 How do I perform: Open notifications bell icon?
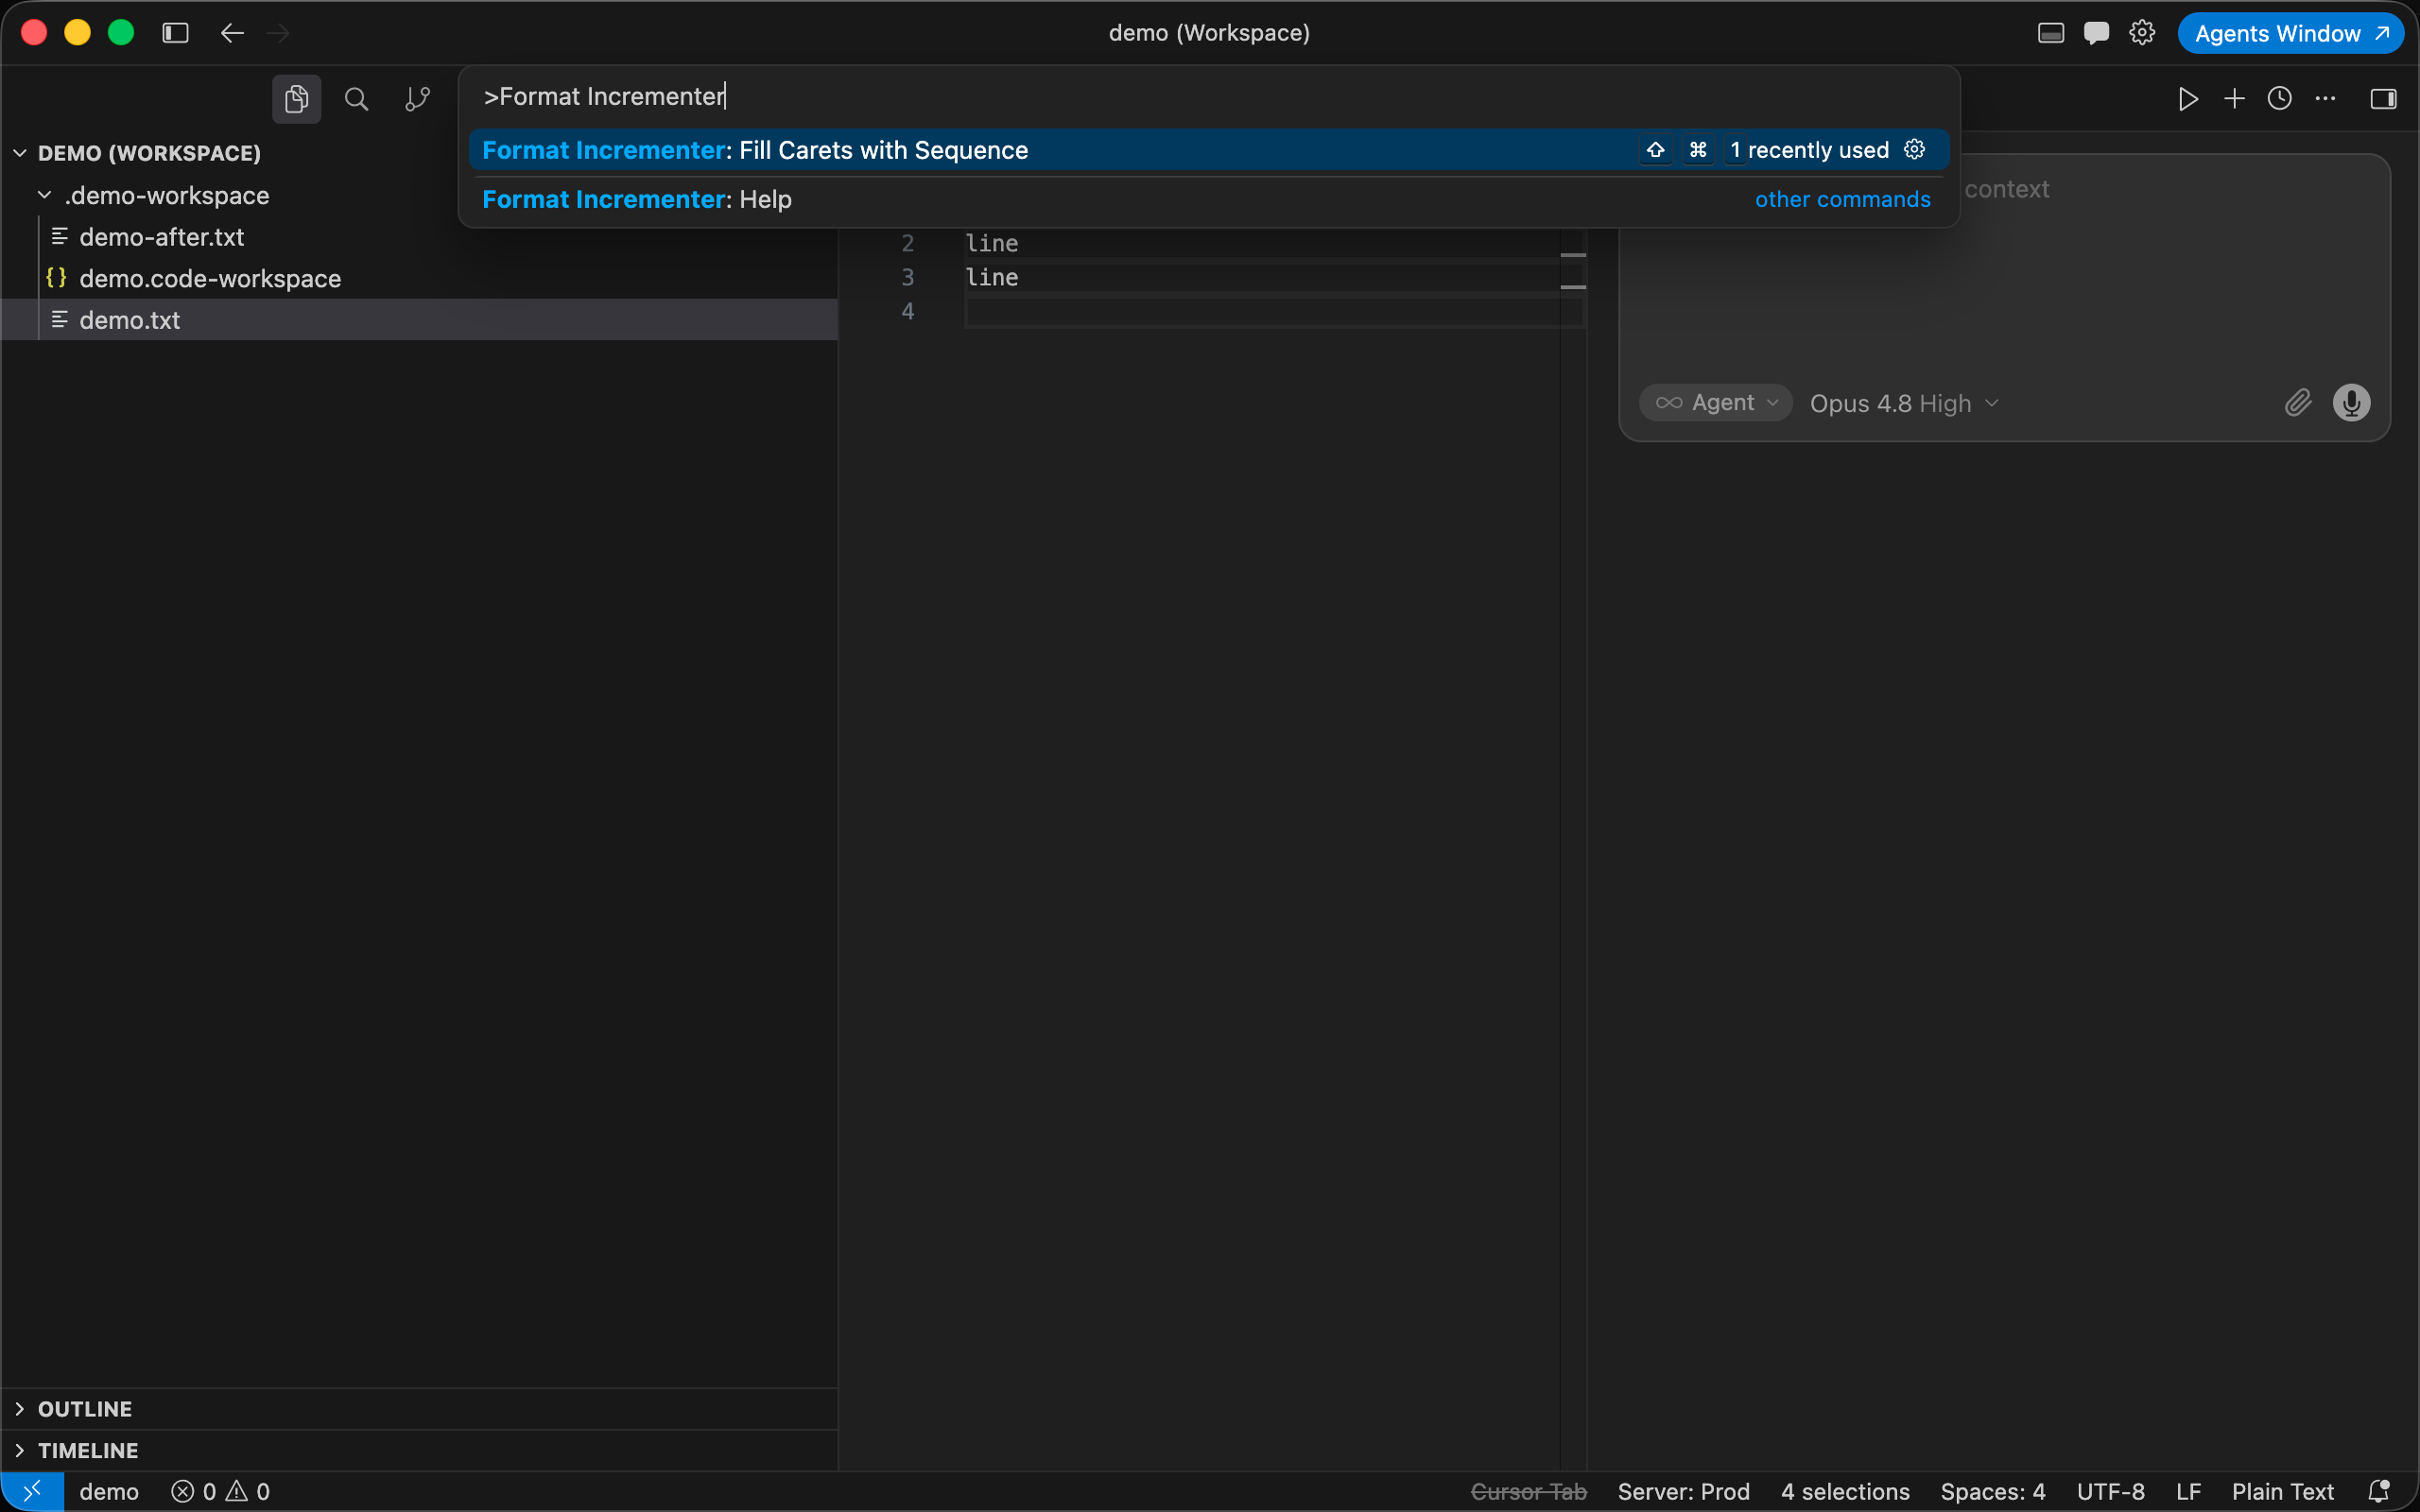click(x=2379, y=1491)
